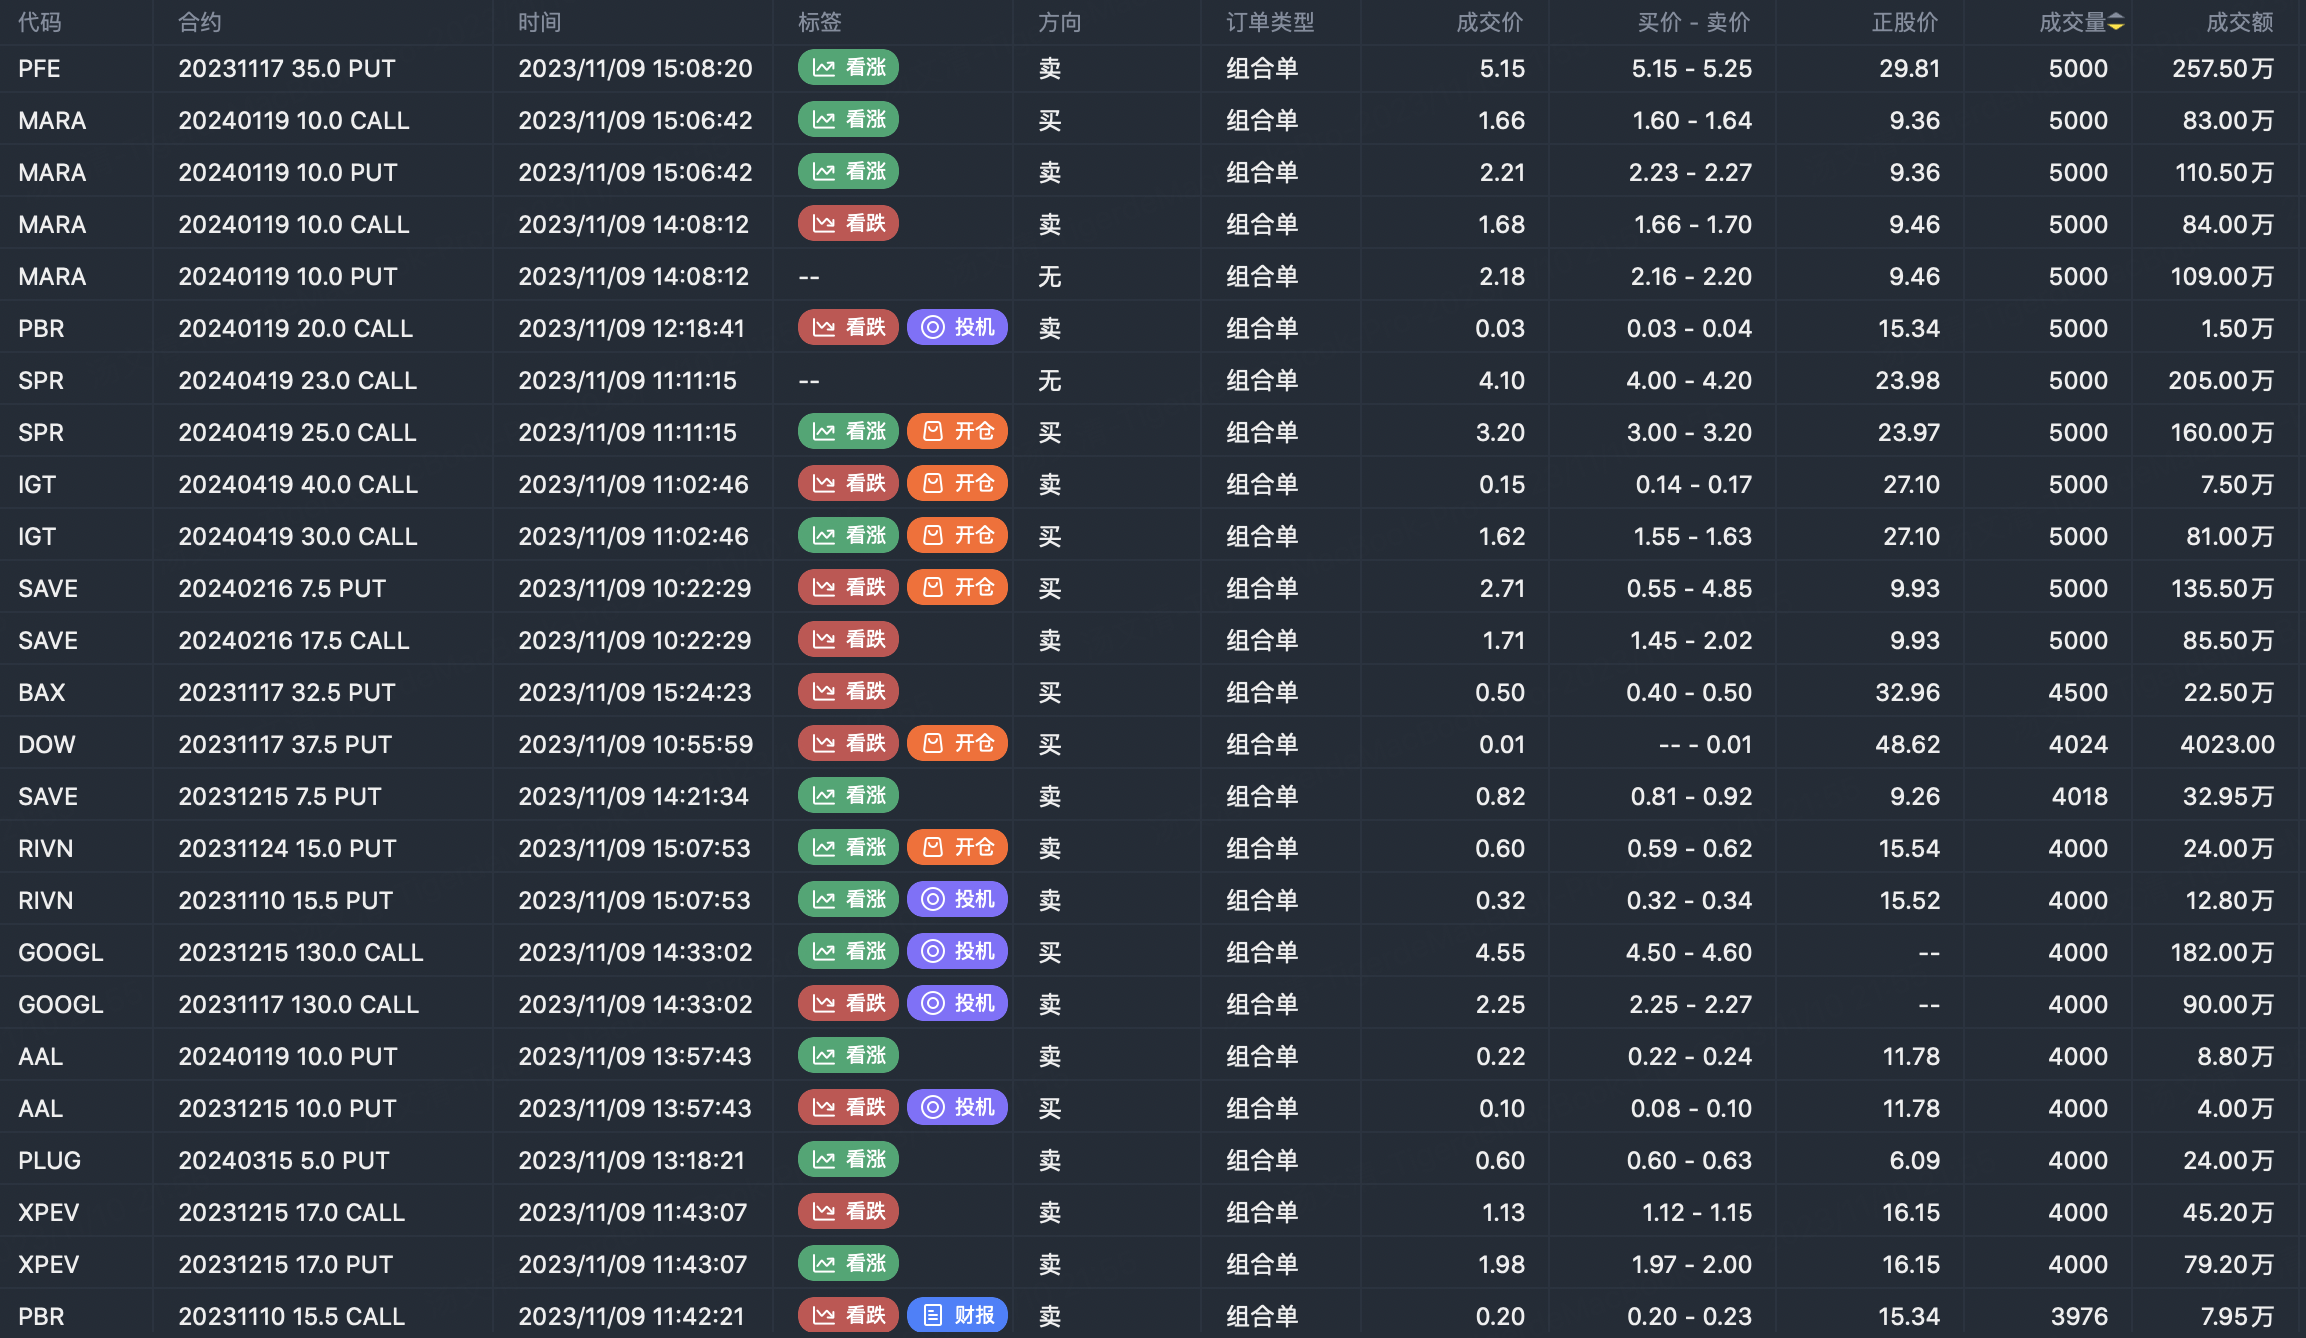
Task: Click the 成交价 column header
Action: pos(1490,22)
